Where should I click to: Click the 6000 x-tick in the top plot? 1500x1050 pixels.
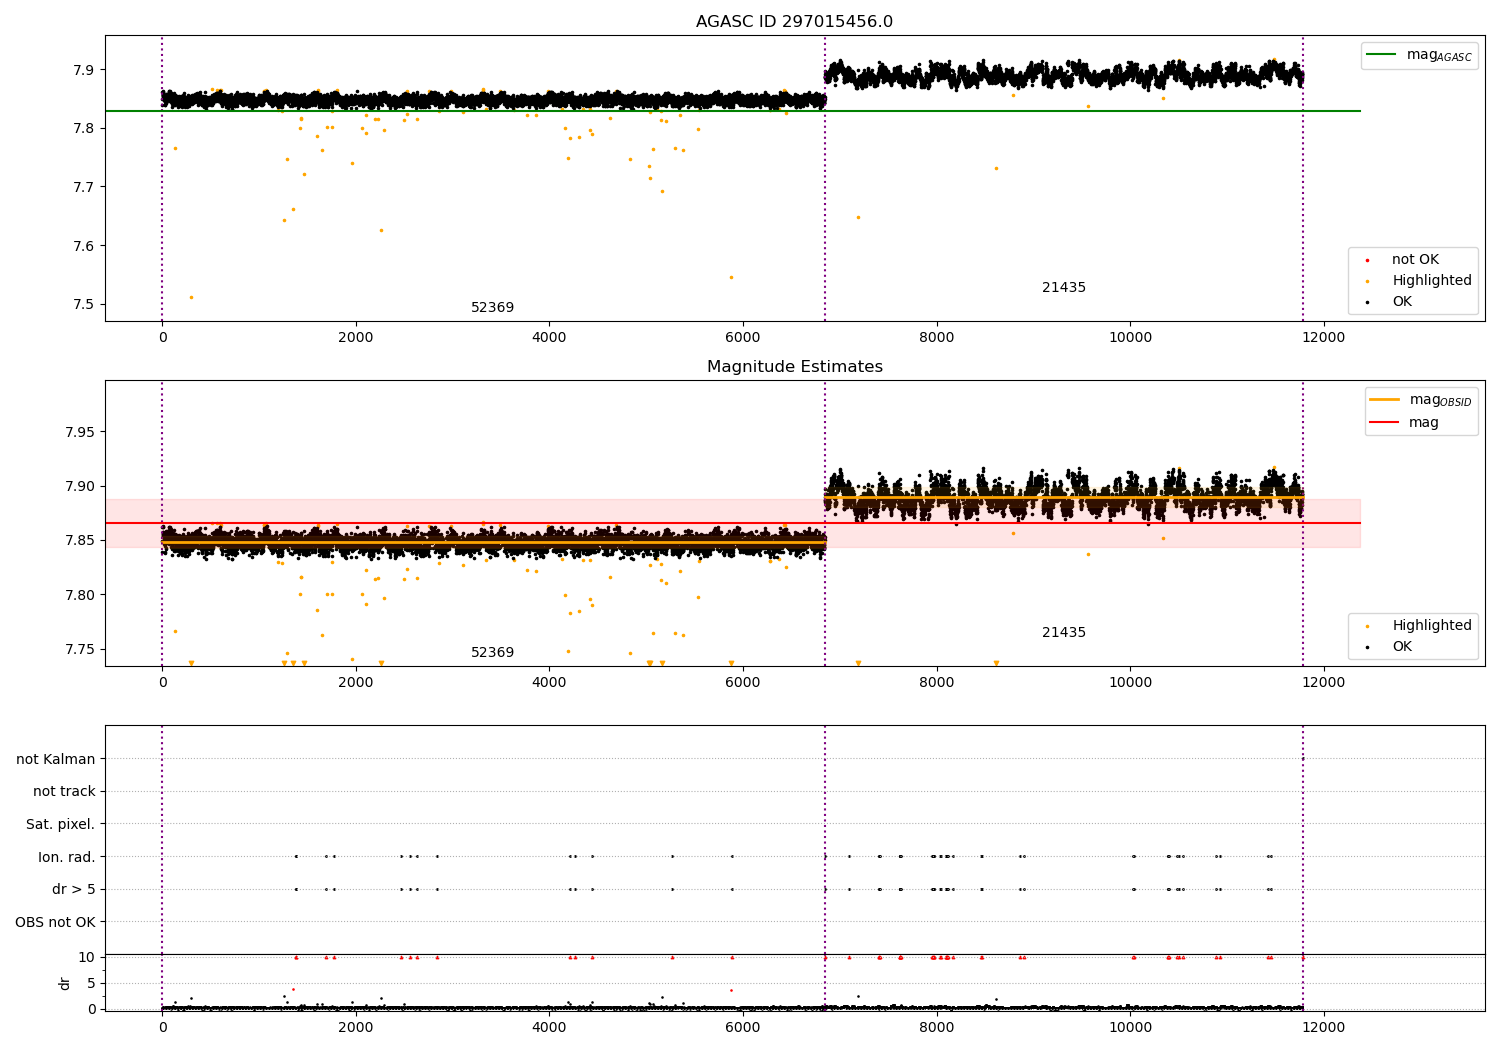click(x=743, y=337)
